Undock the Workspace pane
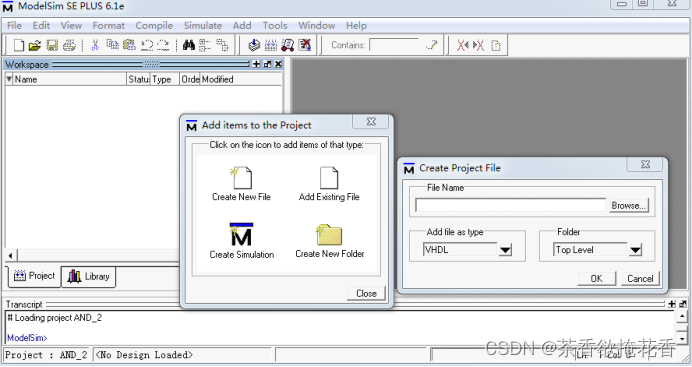Viewport: 692px width, 367px height. 267,64
